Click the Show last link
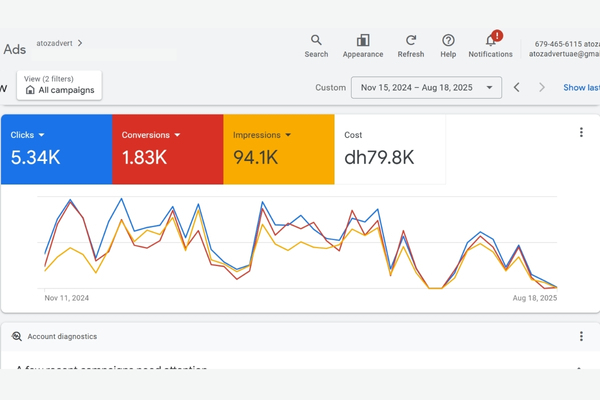This screenshot has width=600, height=400. [581, 88]
